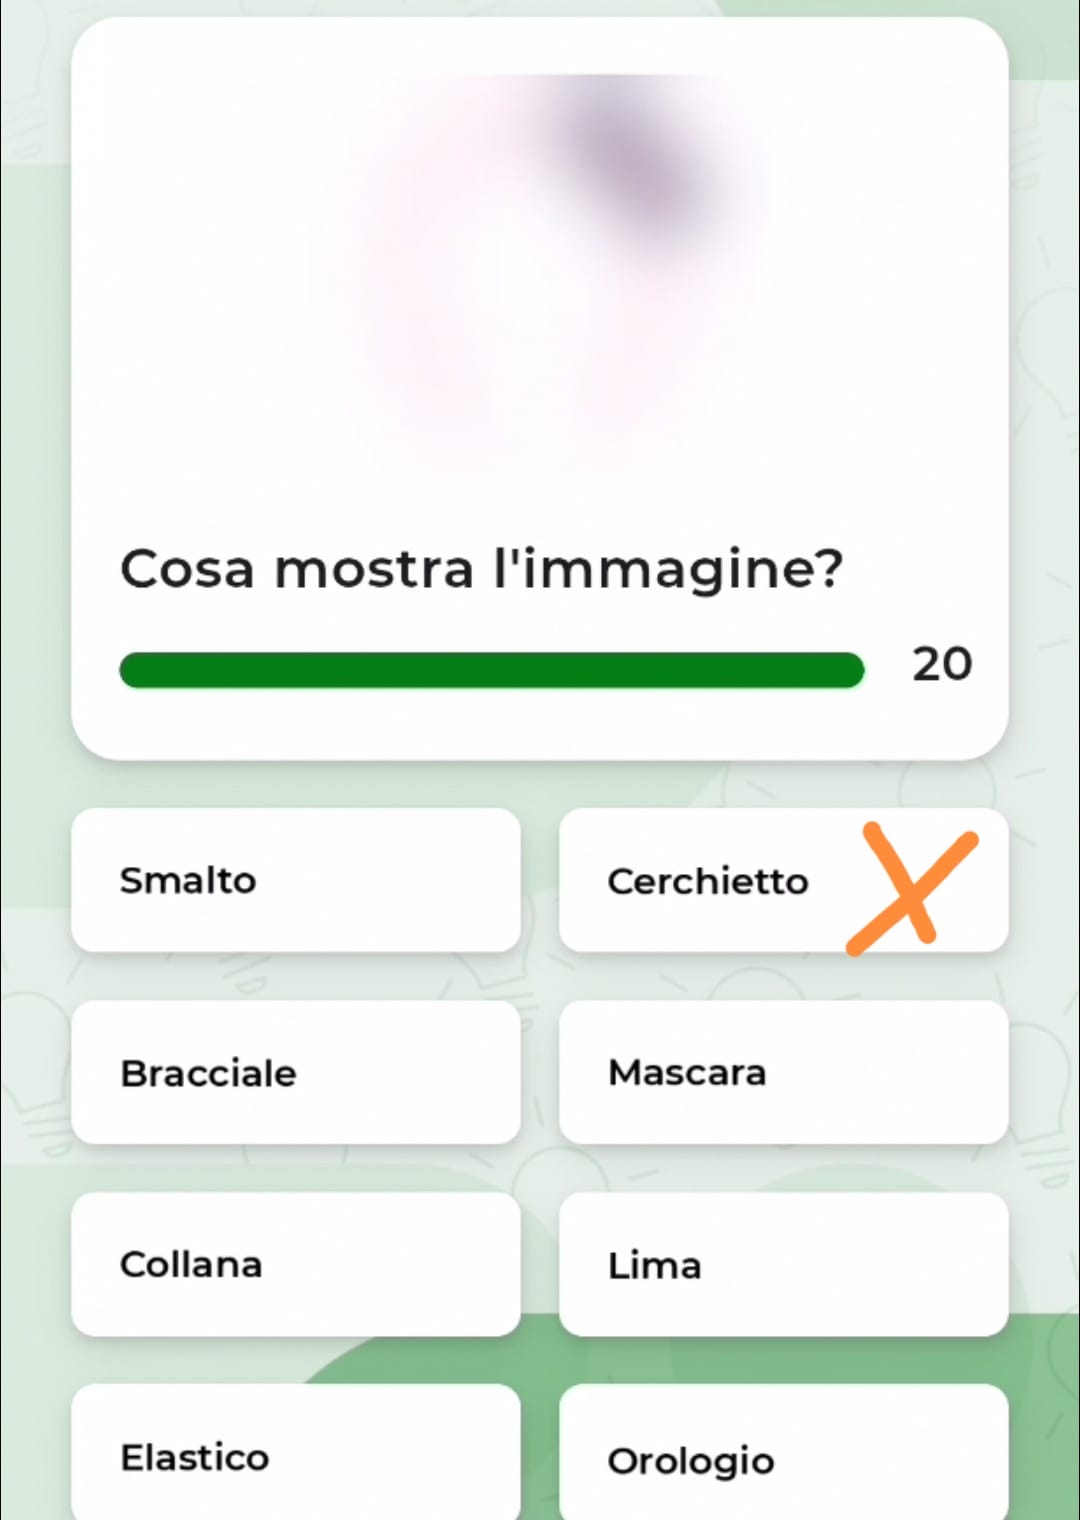The image size is (1080, 1520).
Task: Click the word "Cosa" in the question
Action: (187, 569)
